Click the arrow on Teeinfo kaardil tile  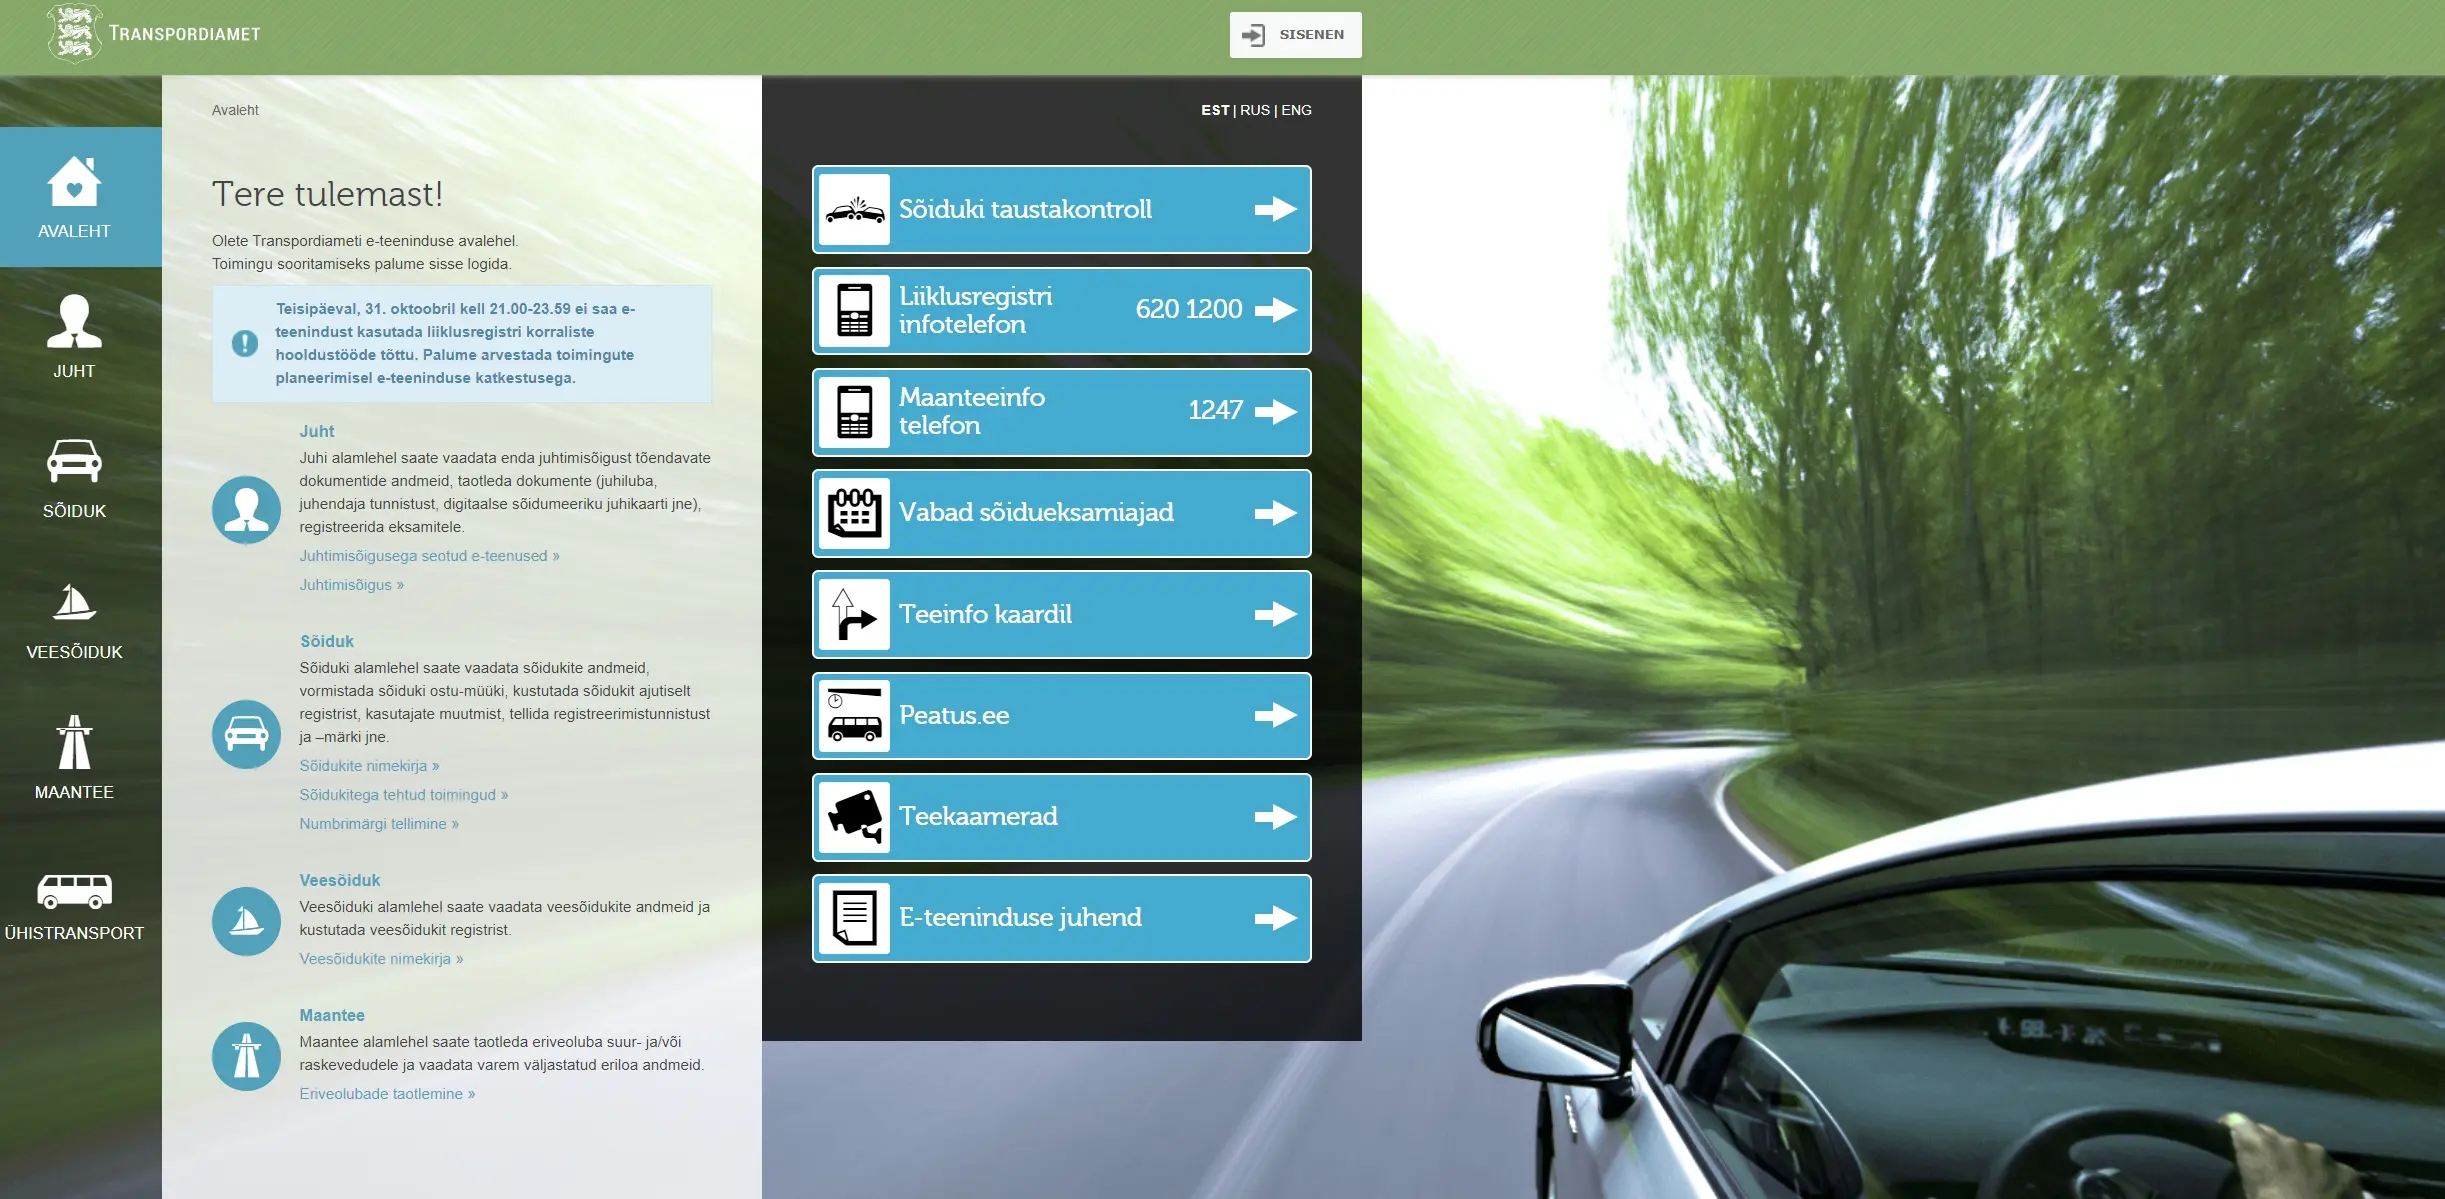(1275, 614)
